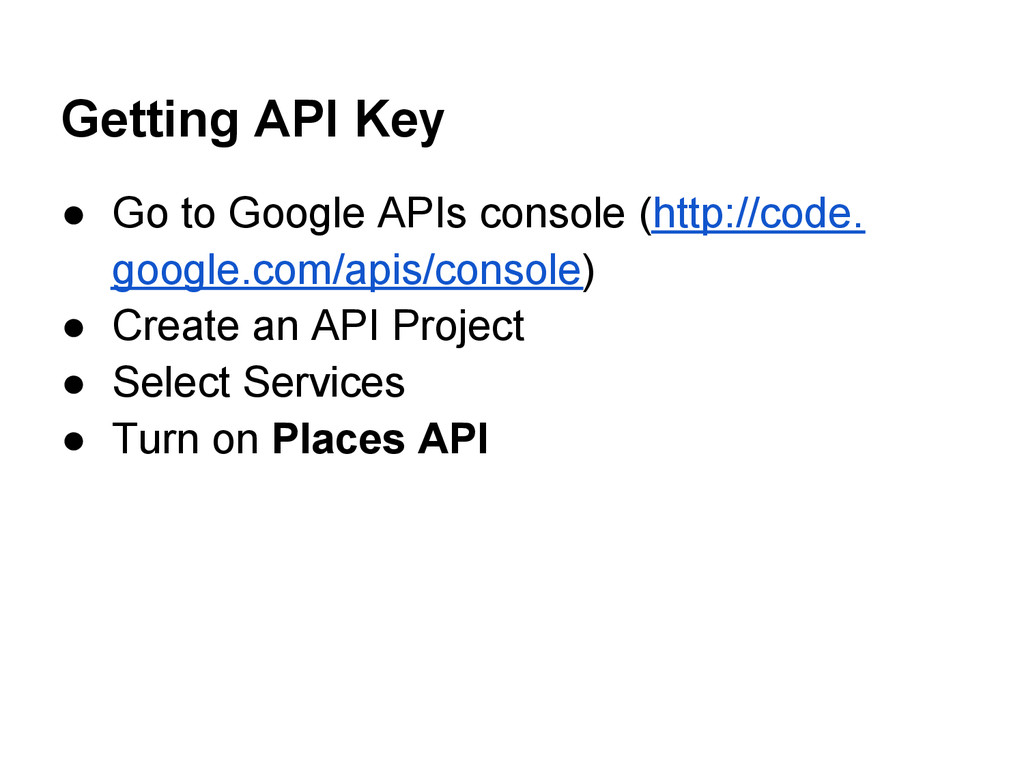Viewport: 1024px width, 768px height.
Task: Click the bullet dot before Create
Action: [x=74, y=328]
